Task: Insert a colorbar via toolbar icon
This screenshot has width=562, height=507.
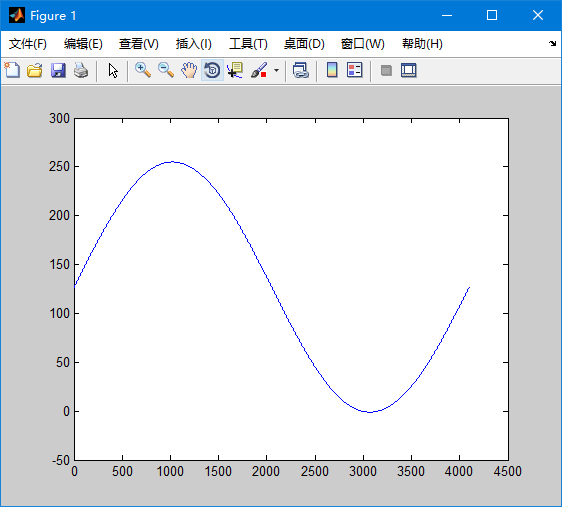Action: click(x=332, y=70)
